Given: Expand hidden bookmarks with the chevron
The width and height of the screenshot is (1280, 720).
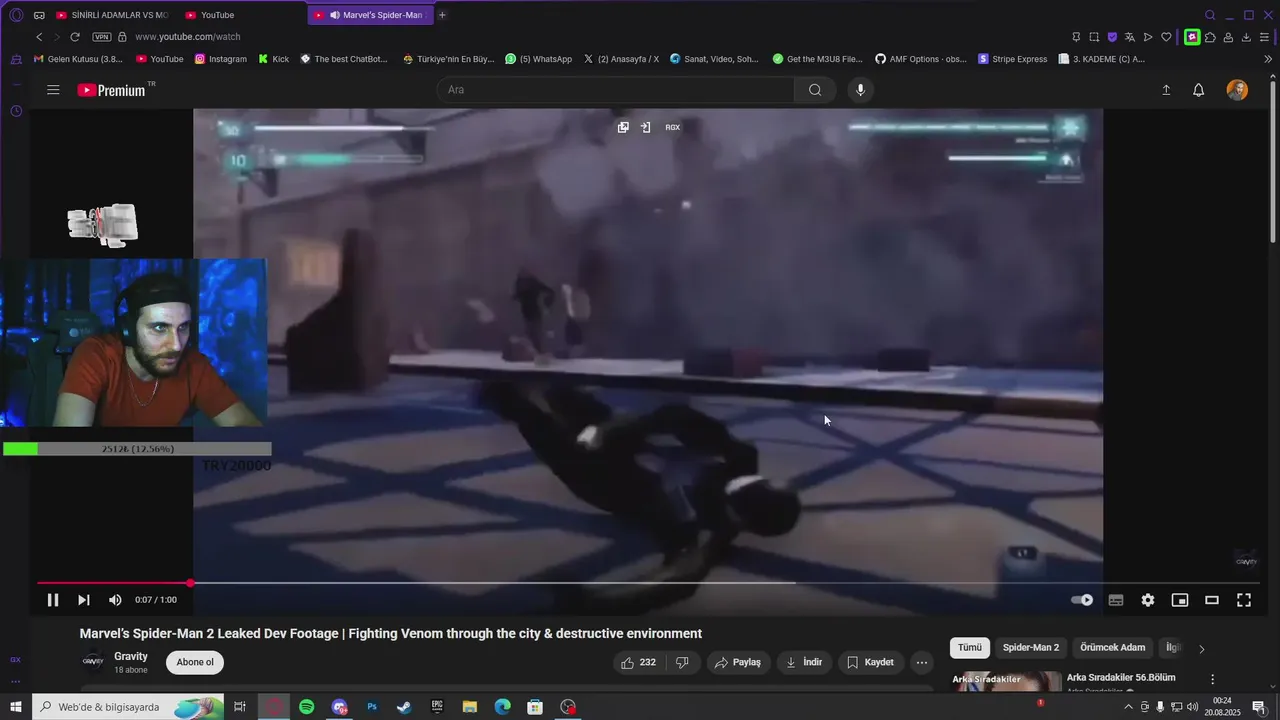Looking at the screenshot, I should (1268, 59).
